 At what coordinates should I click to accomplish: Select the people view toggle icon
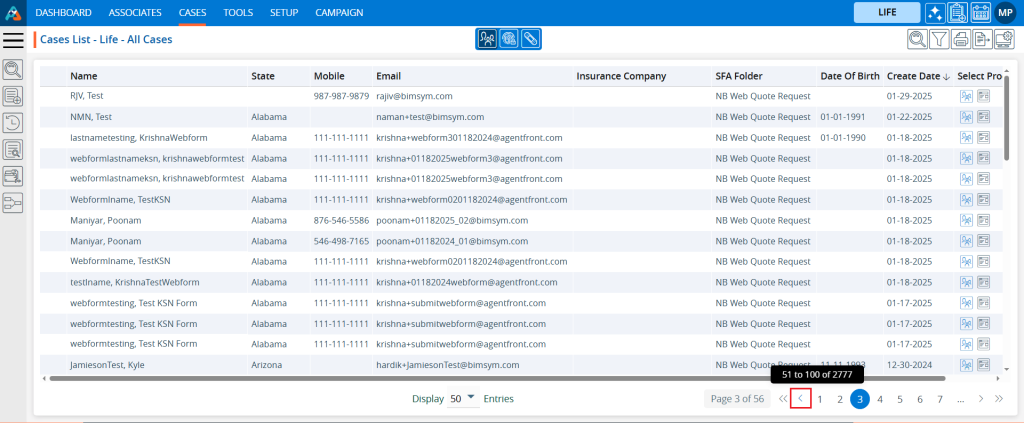click(487, 39)
